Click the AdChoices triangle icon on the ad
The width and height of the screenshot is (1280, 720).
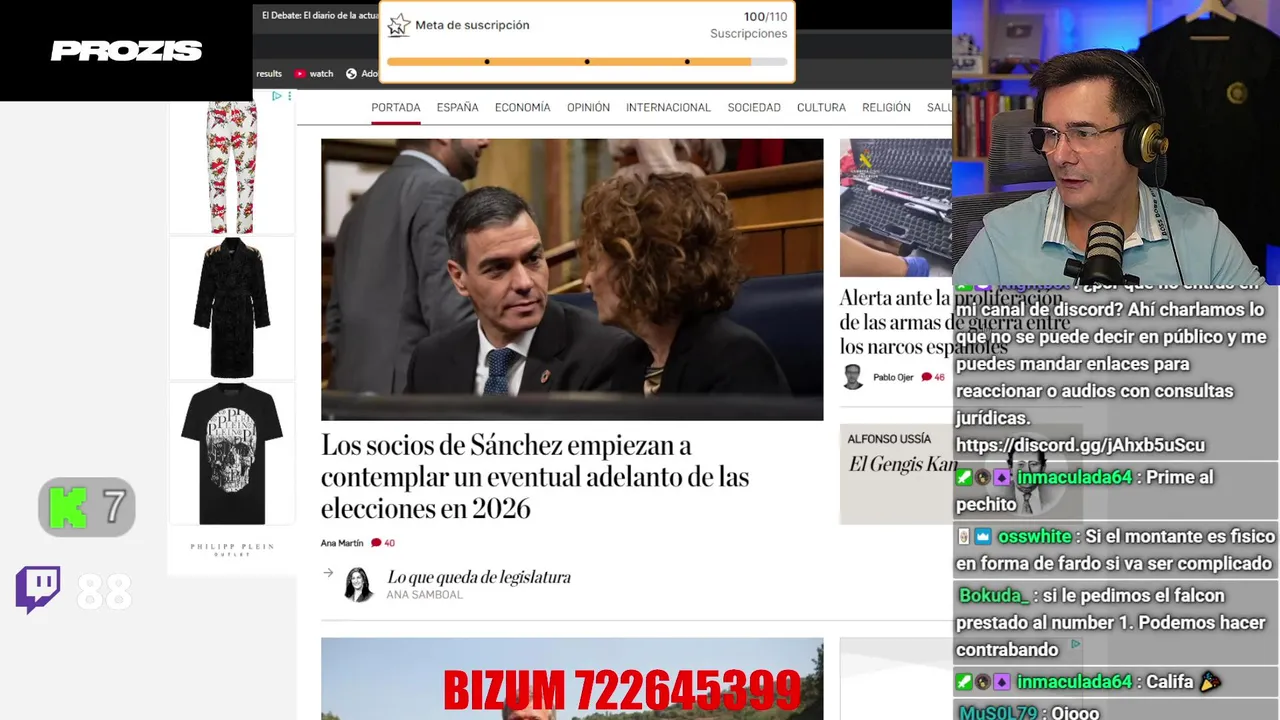click(x=277, y=96)
